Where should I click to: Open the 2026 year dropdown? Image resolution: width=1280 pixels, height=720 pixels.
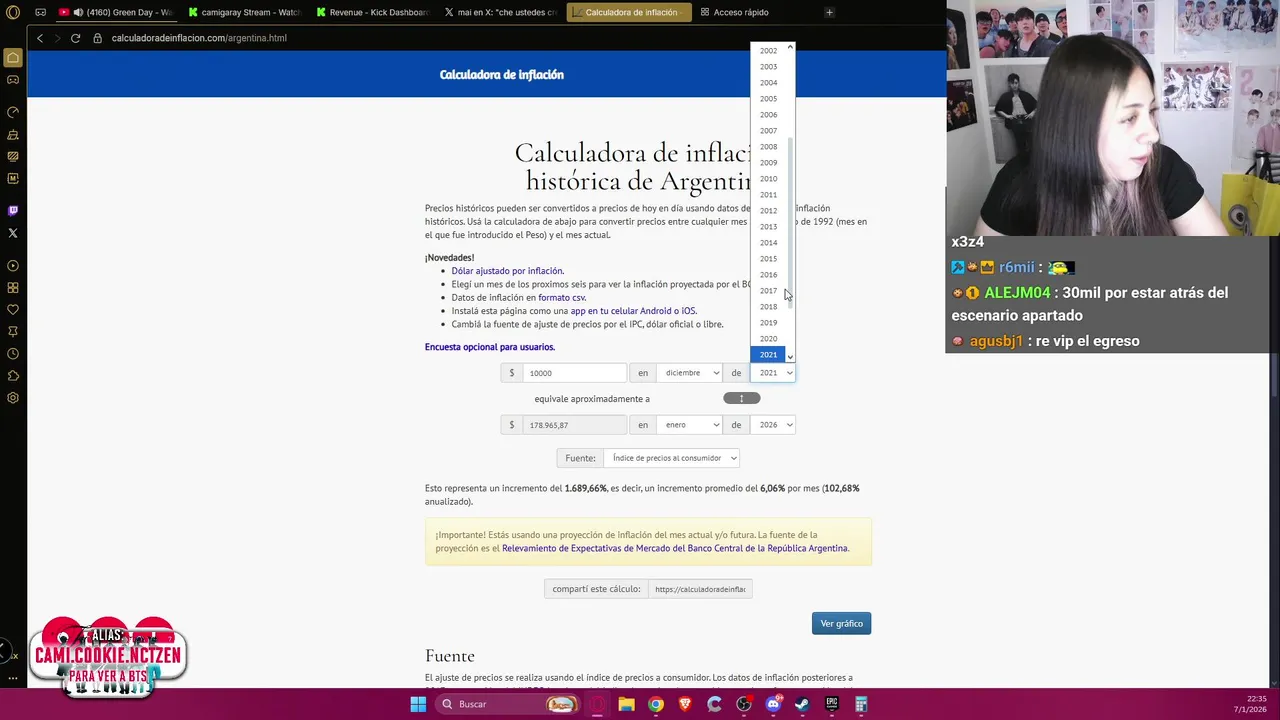click(x=773, y=425)
